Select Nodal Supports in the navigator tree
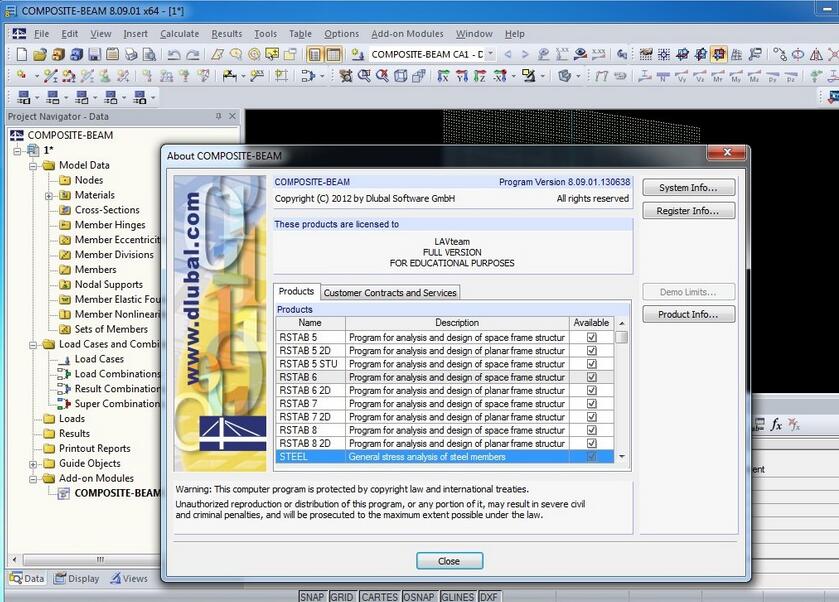 click(x=109, y=285)
